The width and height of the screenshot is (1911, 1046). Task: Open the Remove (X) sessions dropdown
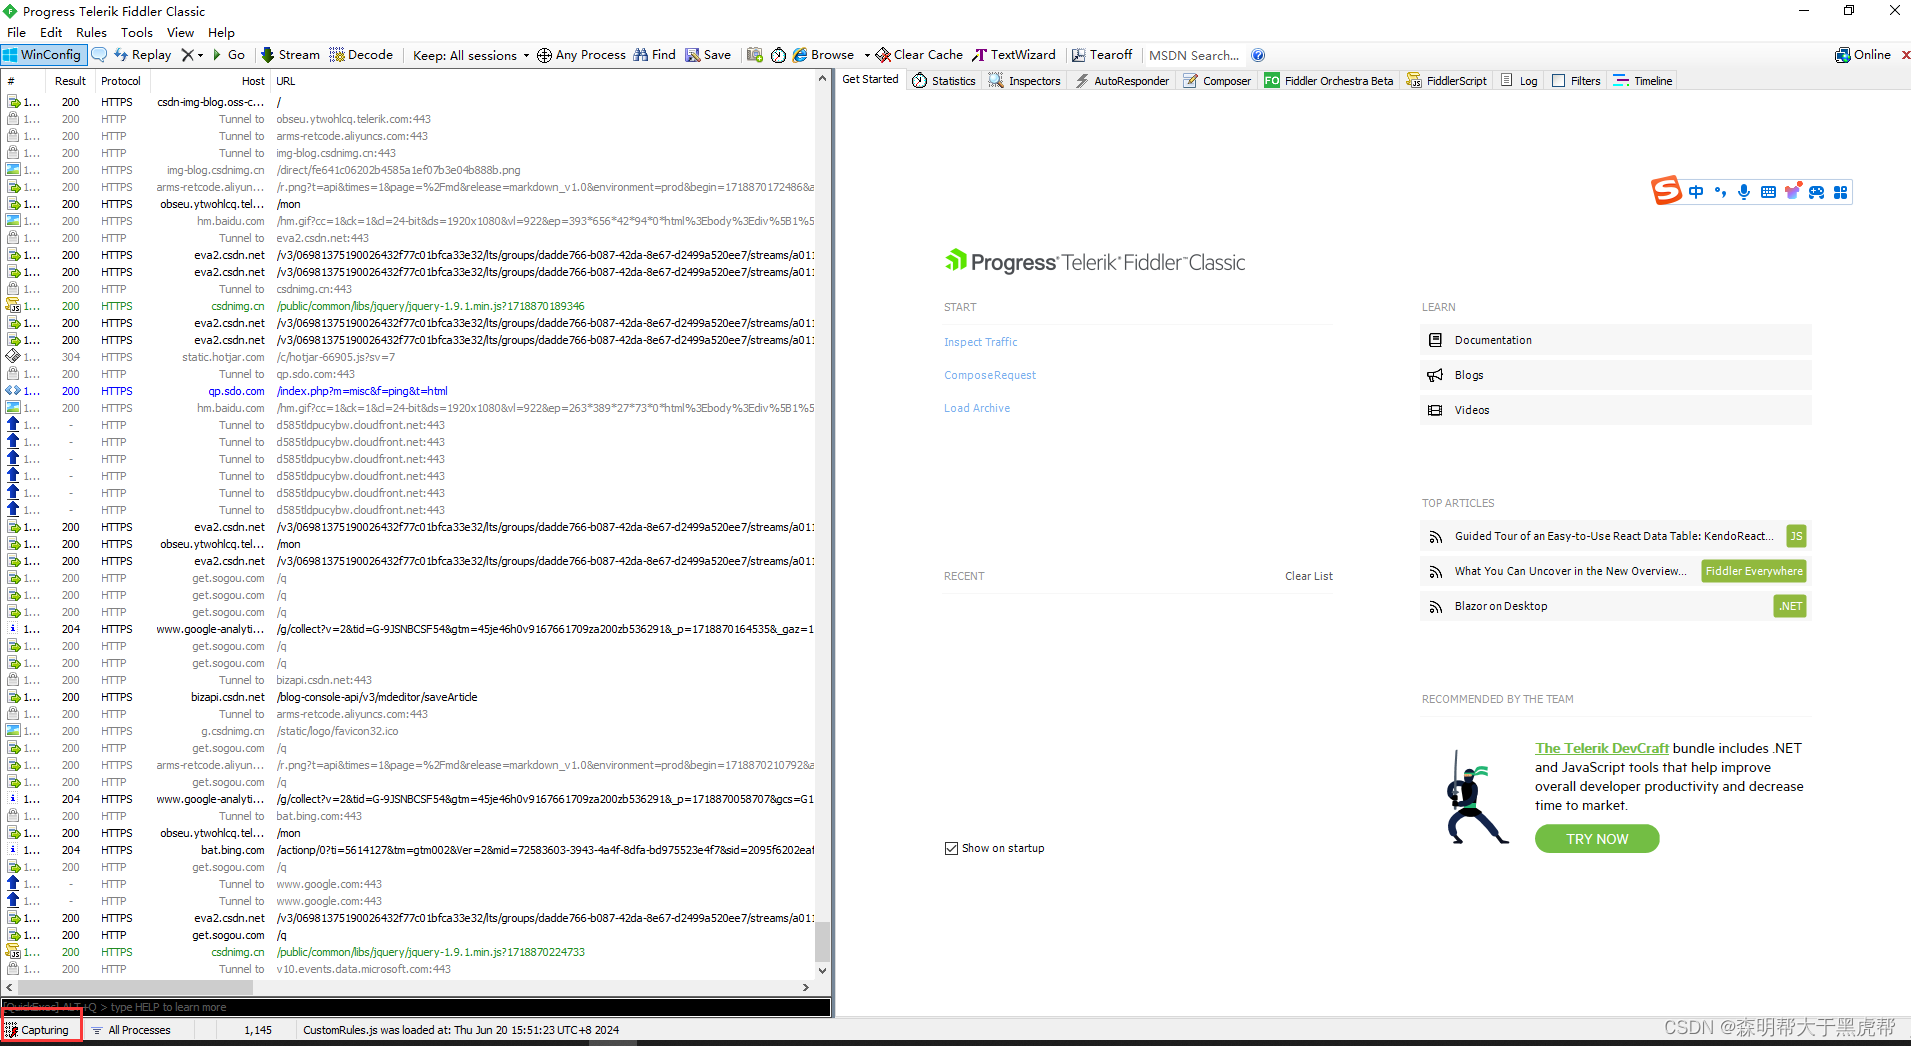pyautogui.click(x=192, y=55)
